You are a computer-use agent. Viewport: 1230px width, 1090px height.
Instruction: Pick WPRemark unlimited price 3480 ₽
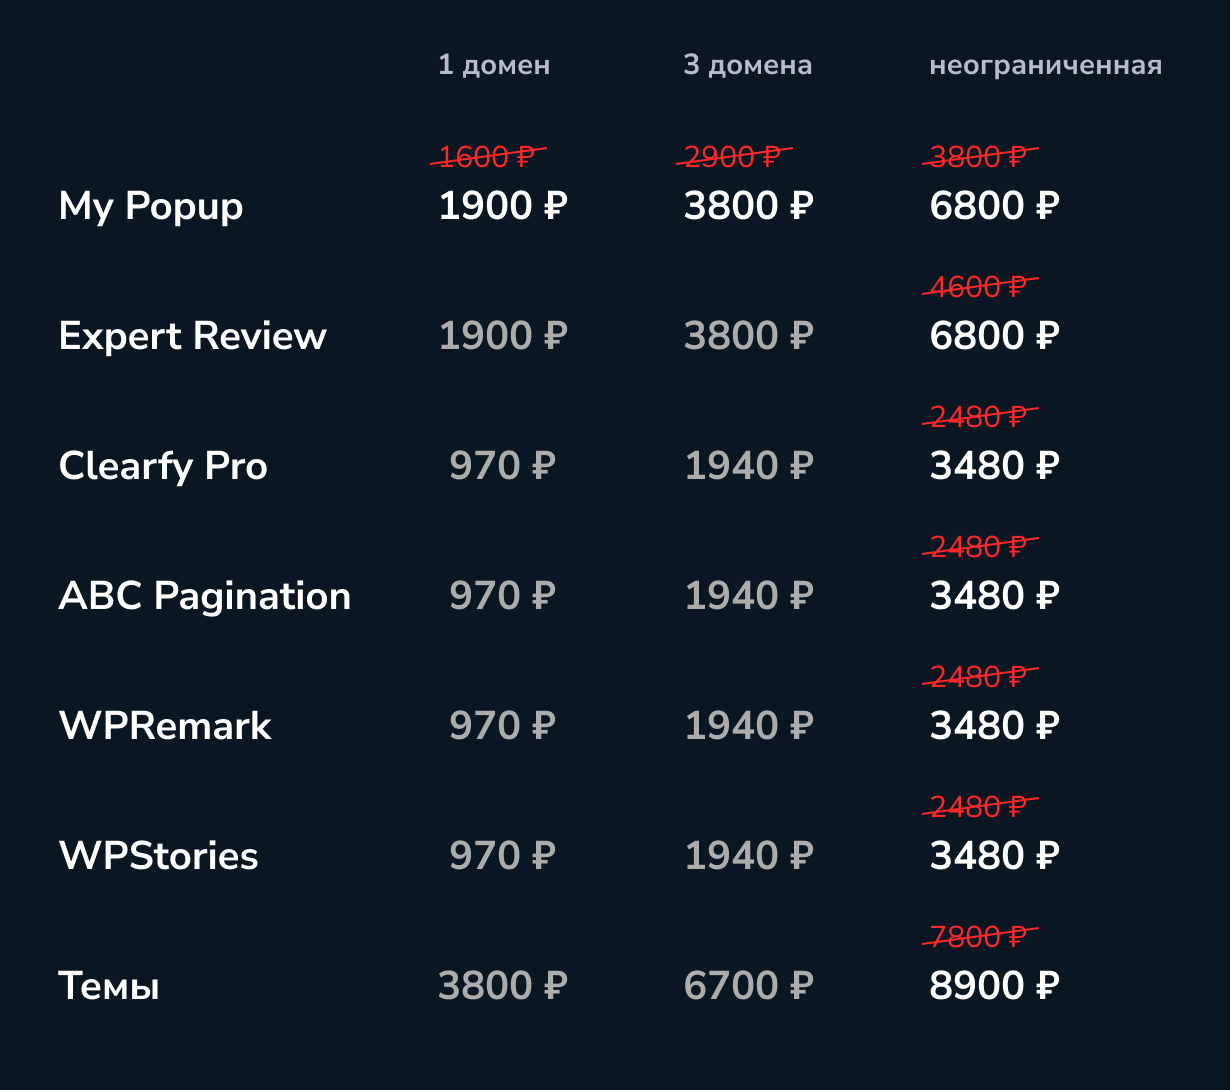point(994,726)
